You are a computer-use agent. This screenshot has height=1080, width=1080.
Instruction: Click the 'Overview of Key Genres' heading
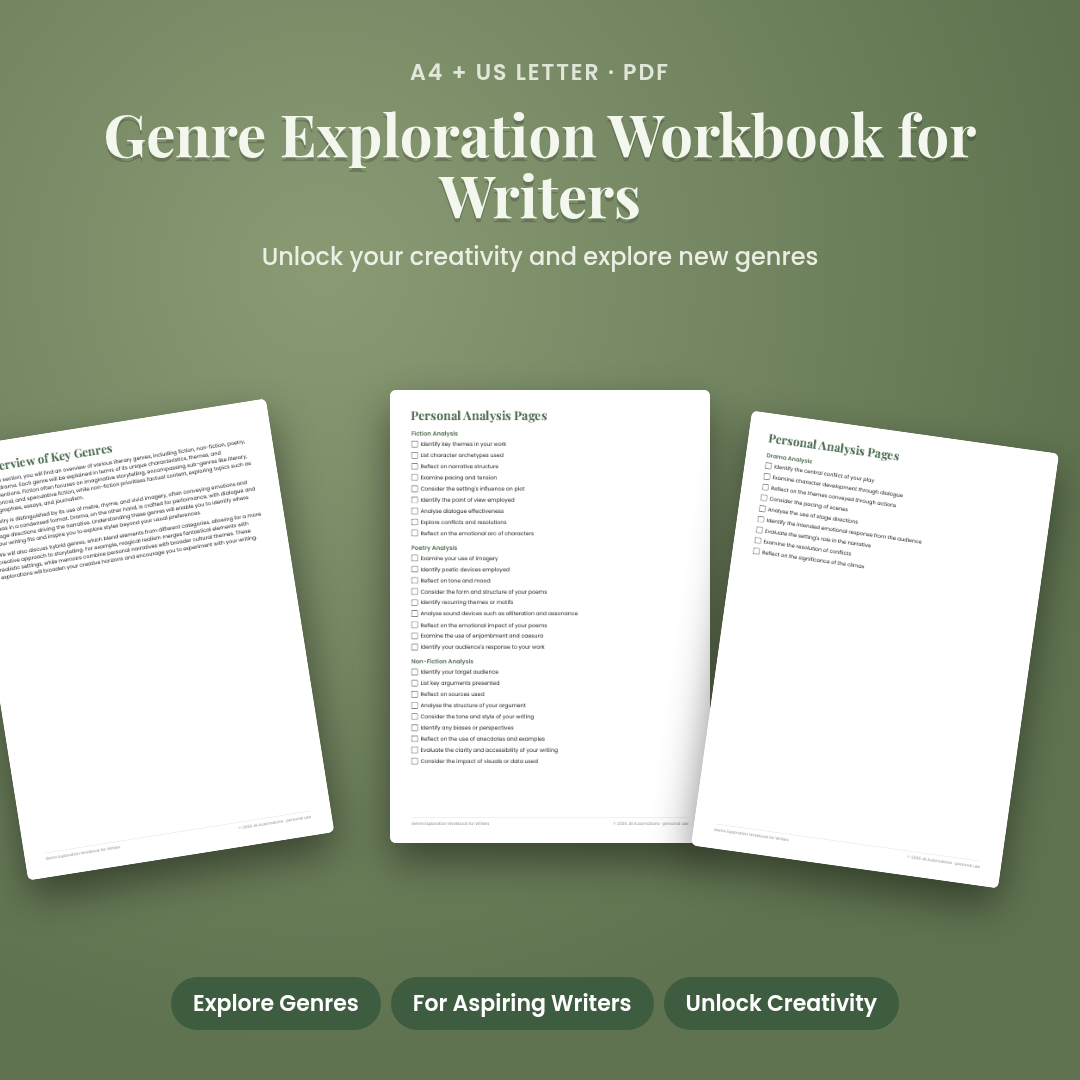point(55,457)
